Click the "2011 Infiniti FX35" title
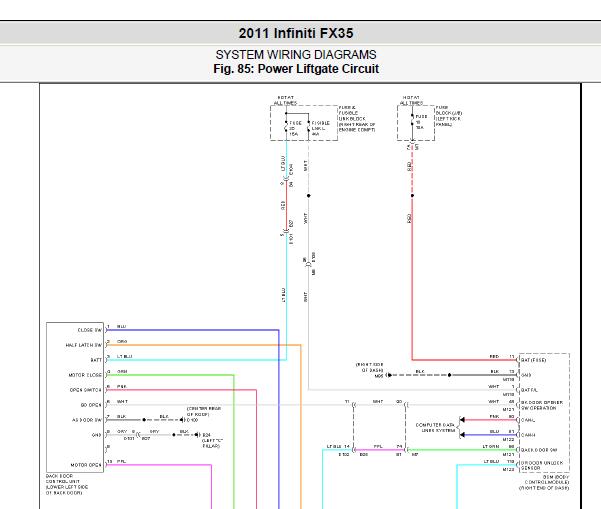Image resolution: width=601 pixels, height=509 pixels. 296,33
